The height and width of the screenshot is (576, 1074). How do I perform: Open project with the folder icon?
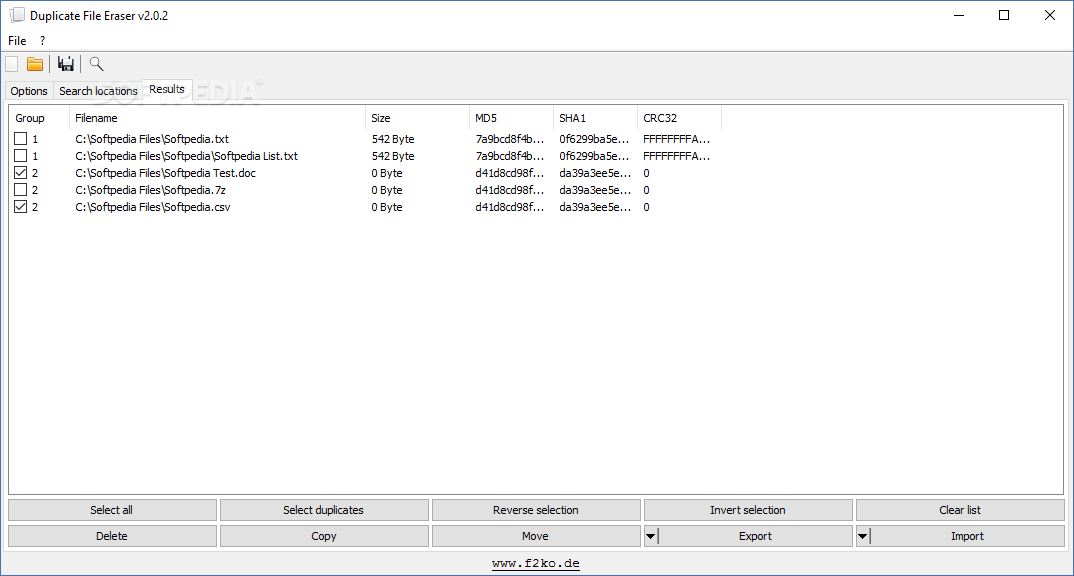point(35,64)
